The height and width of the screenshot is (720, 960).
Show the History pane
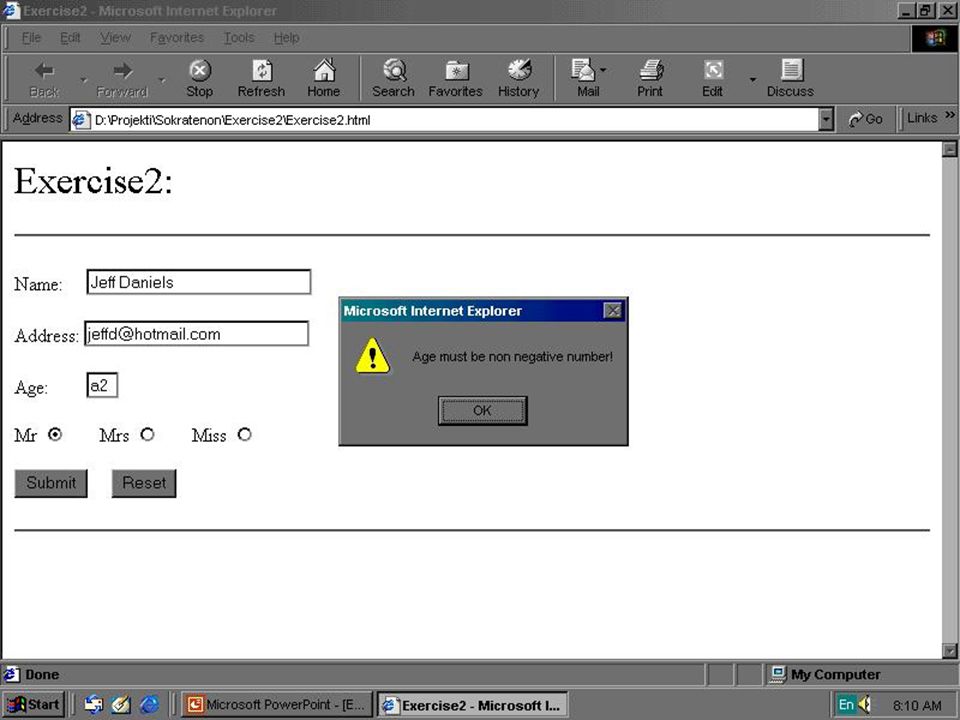[519, 79]
